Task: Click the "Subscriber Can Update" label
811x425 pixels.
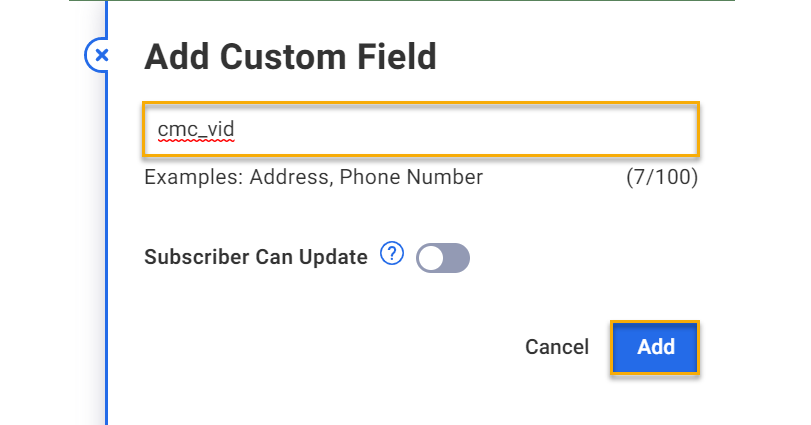Action: click(256, 257)
